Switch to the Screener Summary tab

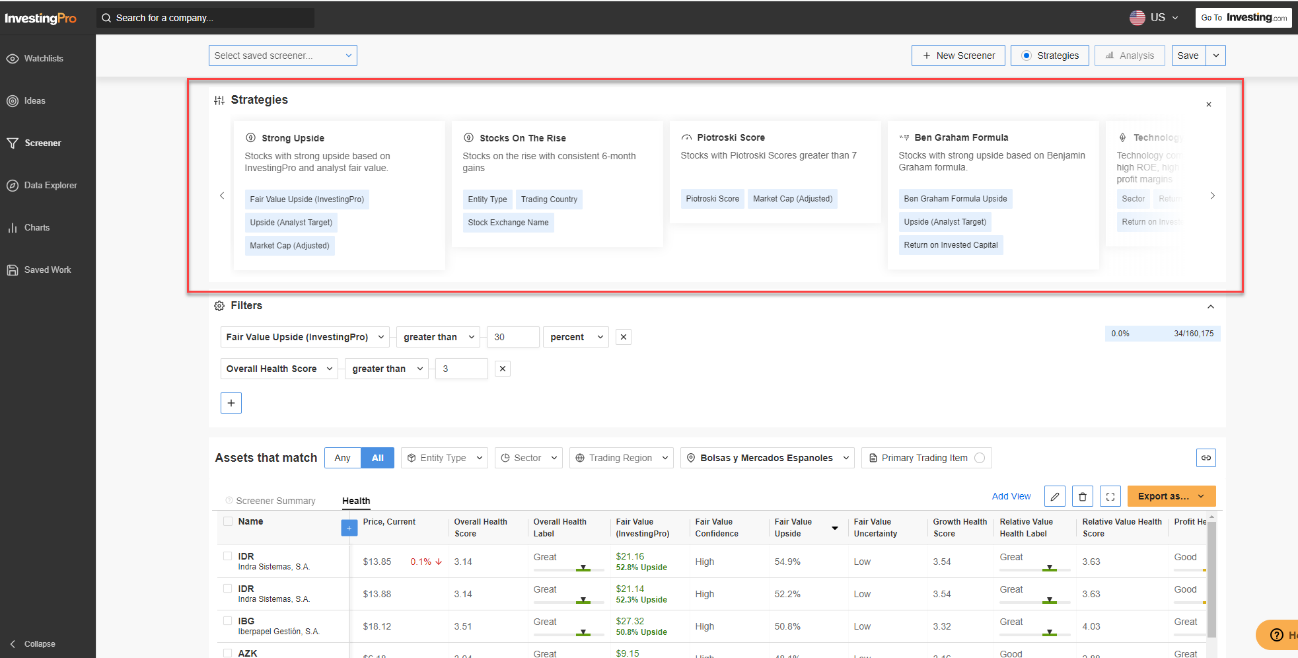270,501
